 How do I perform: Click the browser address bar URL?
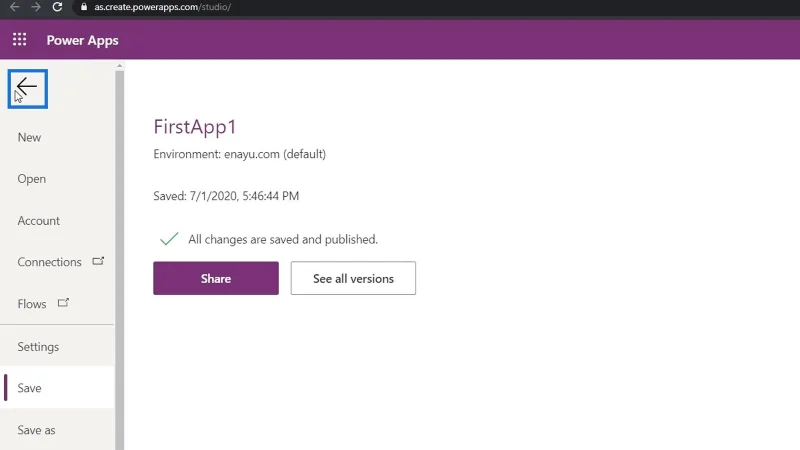[162, 7]
